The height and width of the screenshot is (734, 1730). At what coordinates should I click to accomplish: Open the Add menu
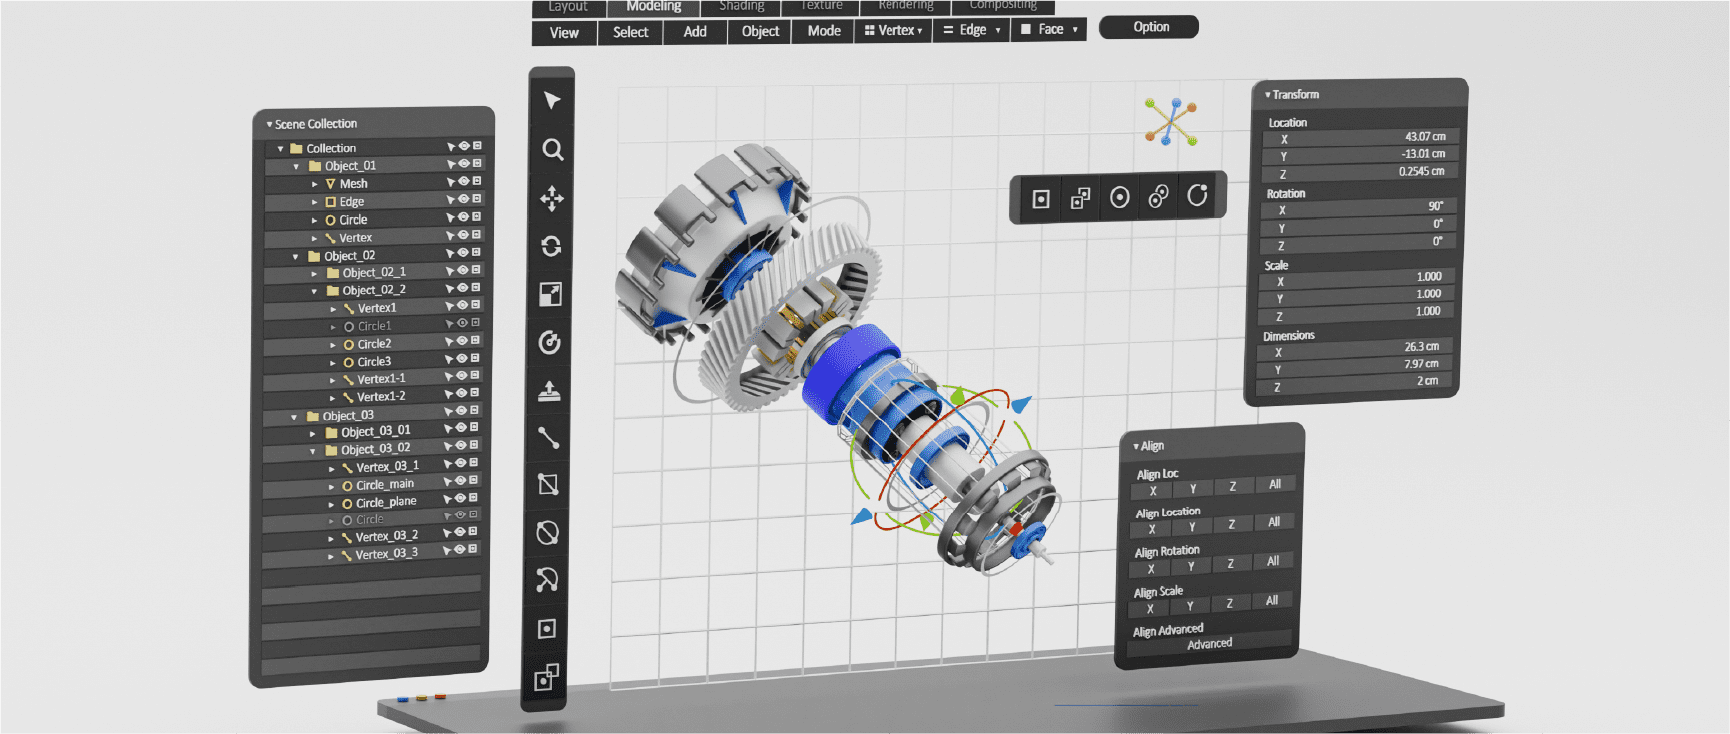[x=695, y=32]
